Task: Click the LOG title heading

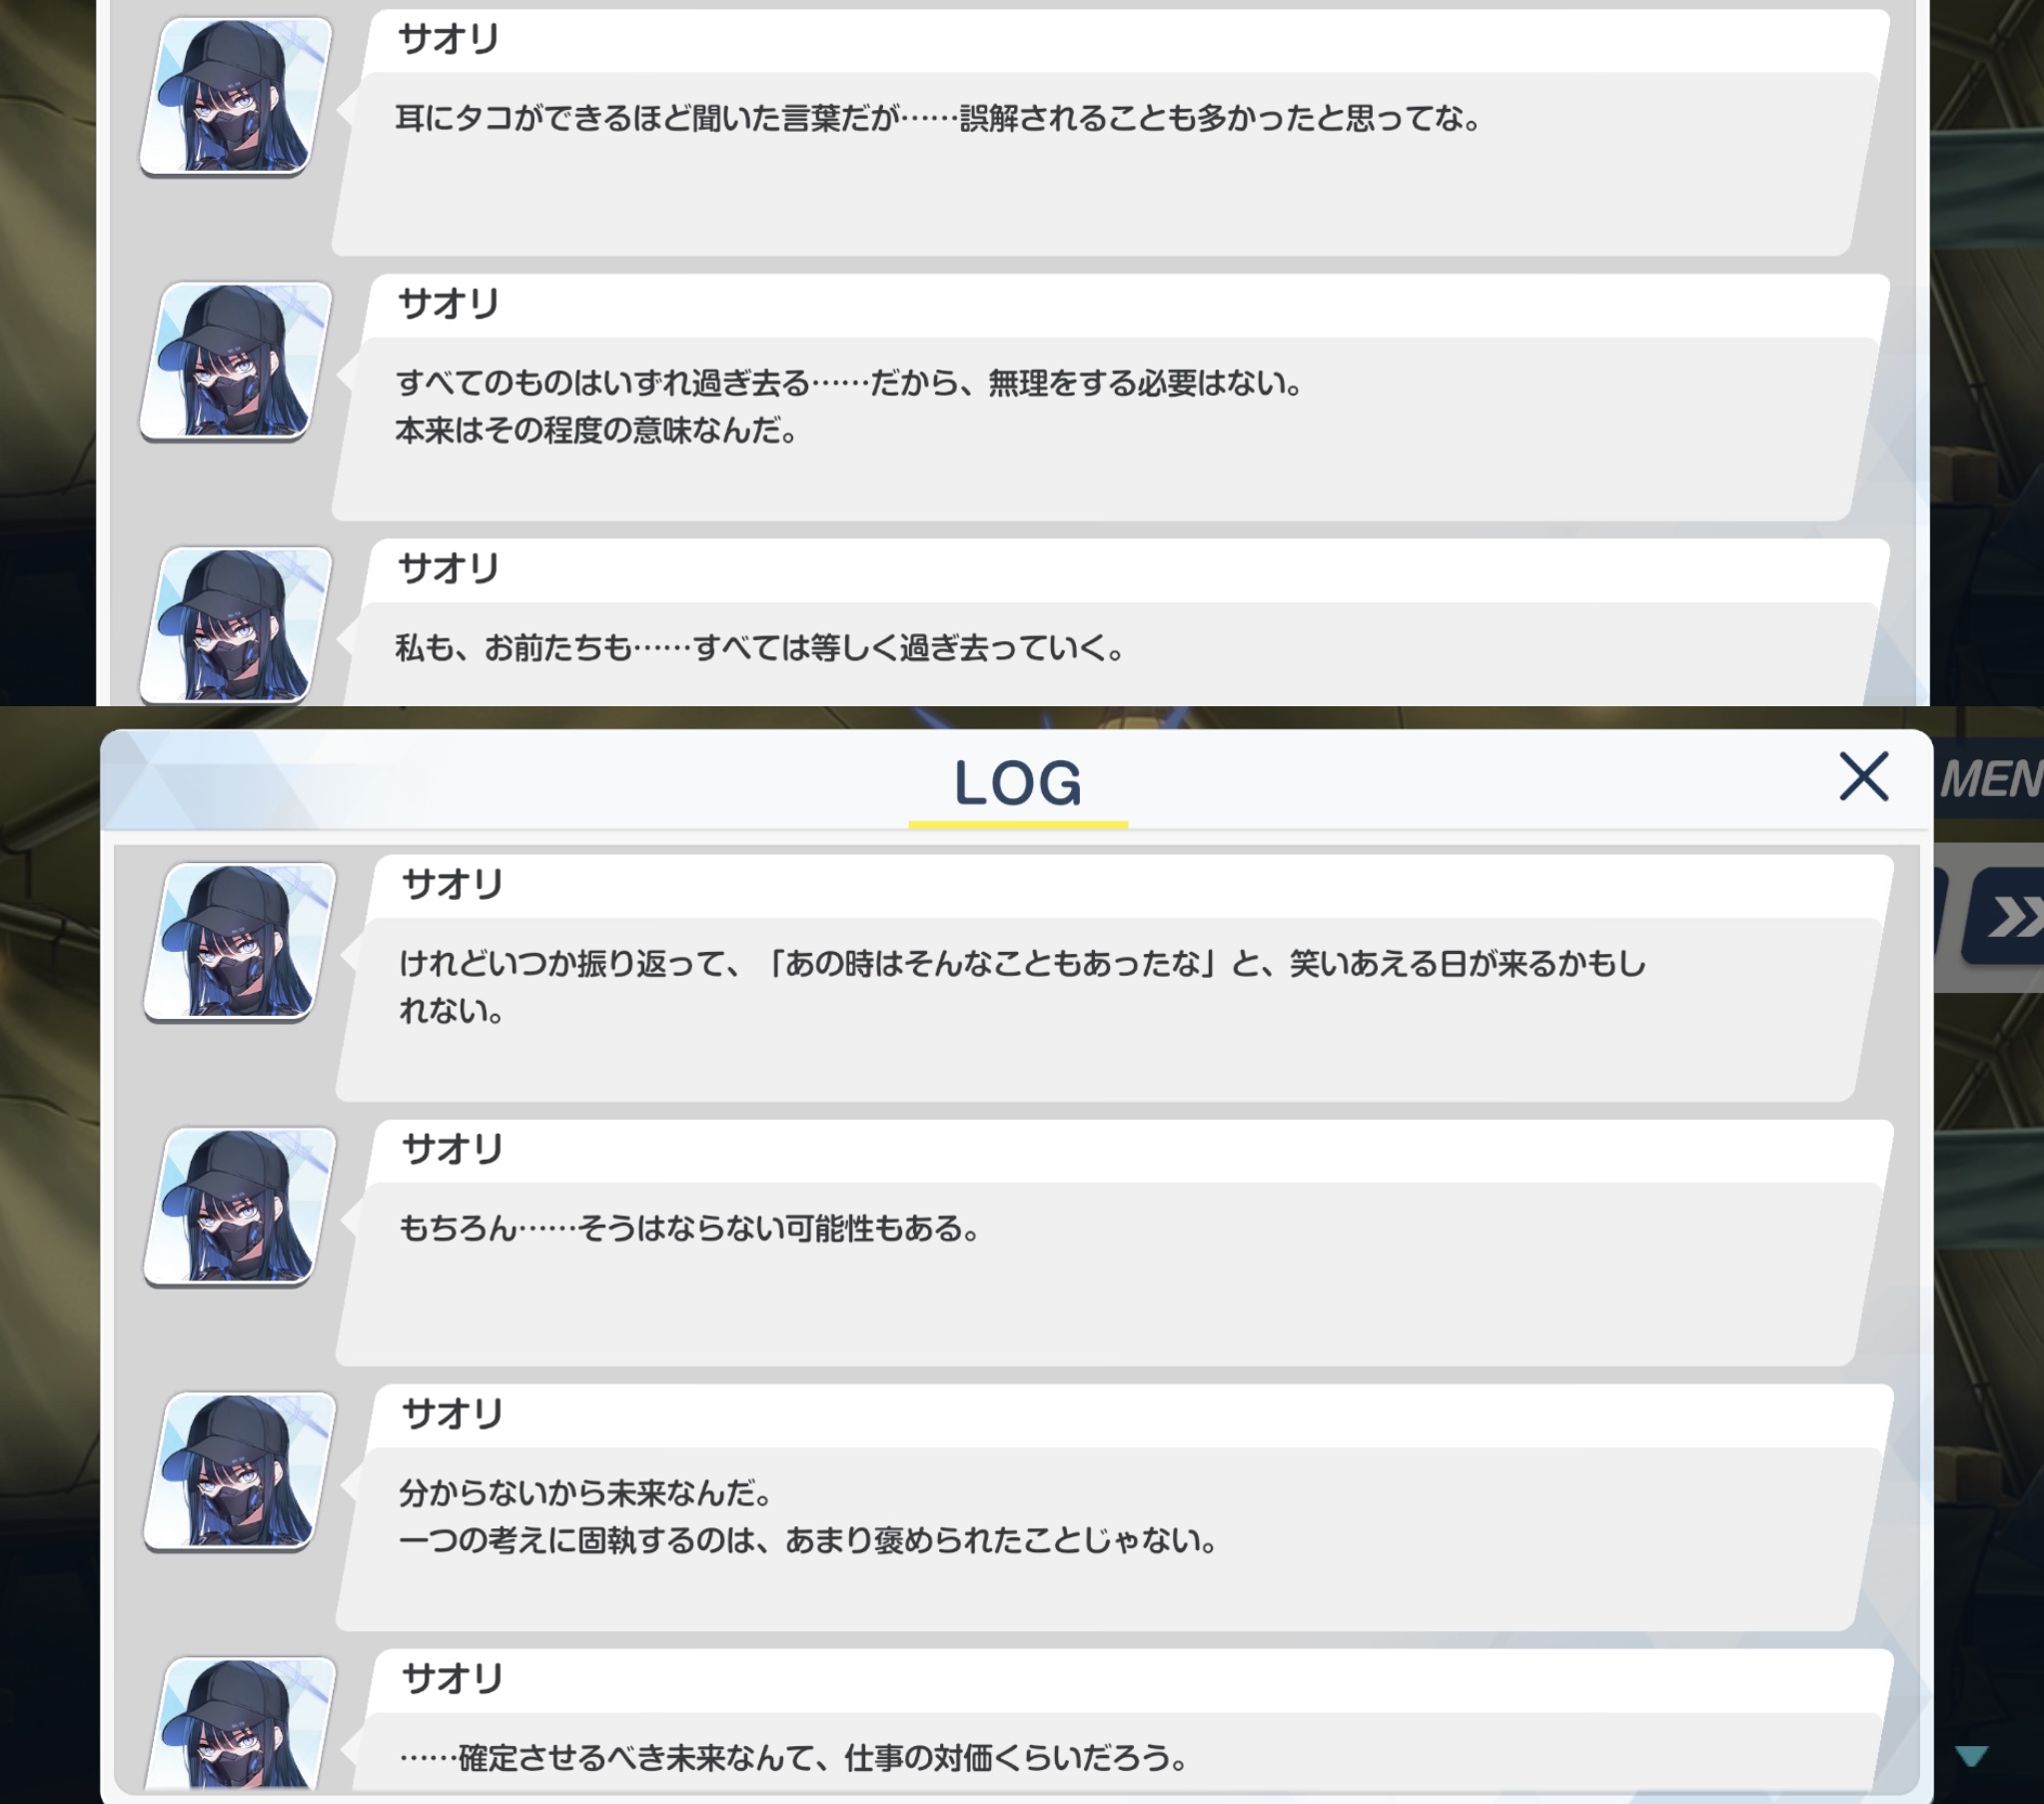Action: point(1018,783)
